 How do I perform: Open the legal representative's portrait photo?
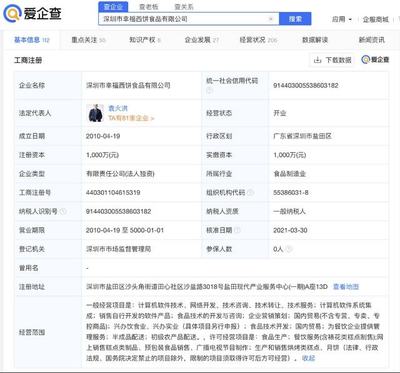(x=95, y=113)
